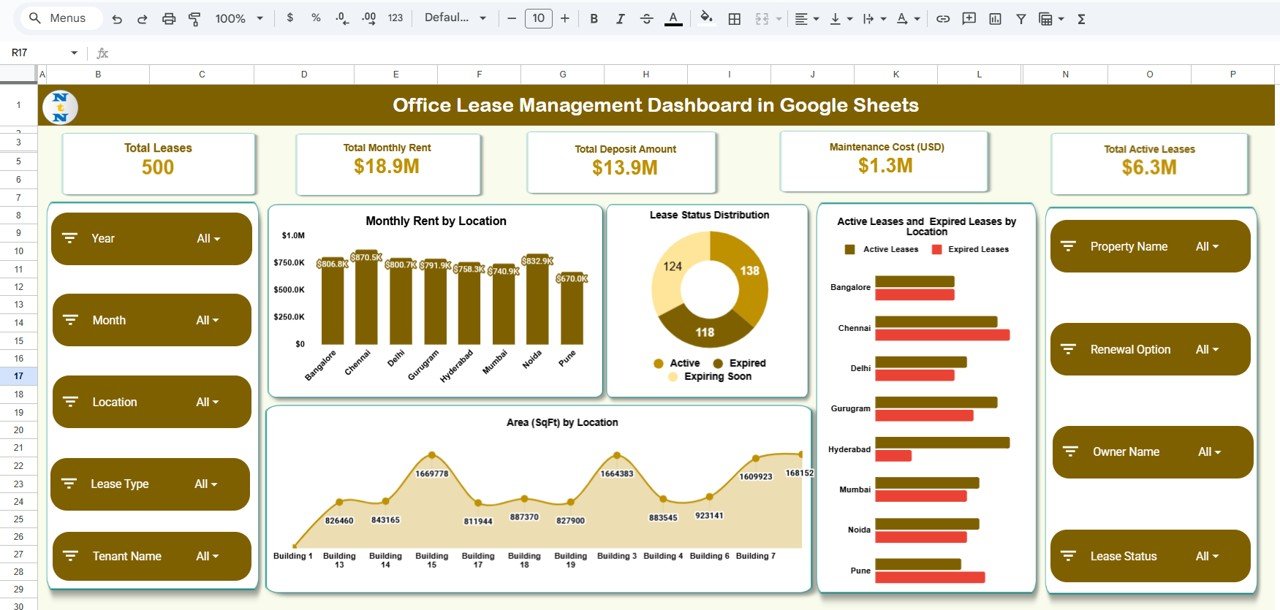Image resolution: width=1280 pixels, height=610 pixels.
Task: Click the Undo arrow icon
Action: click(x=117, y=19)
